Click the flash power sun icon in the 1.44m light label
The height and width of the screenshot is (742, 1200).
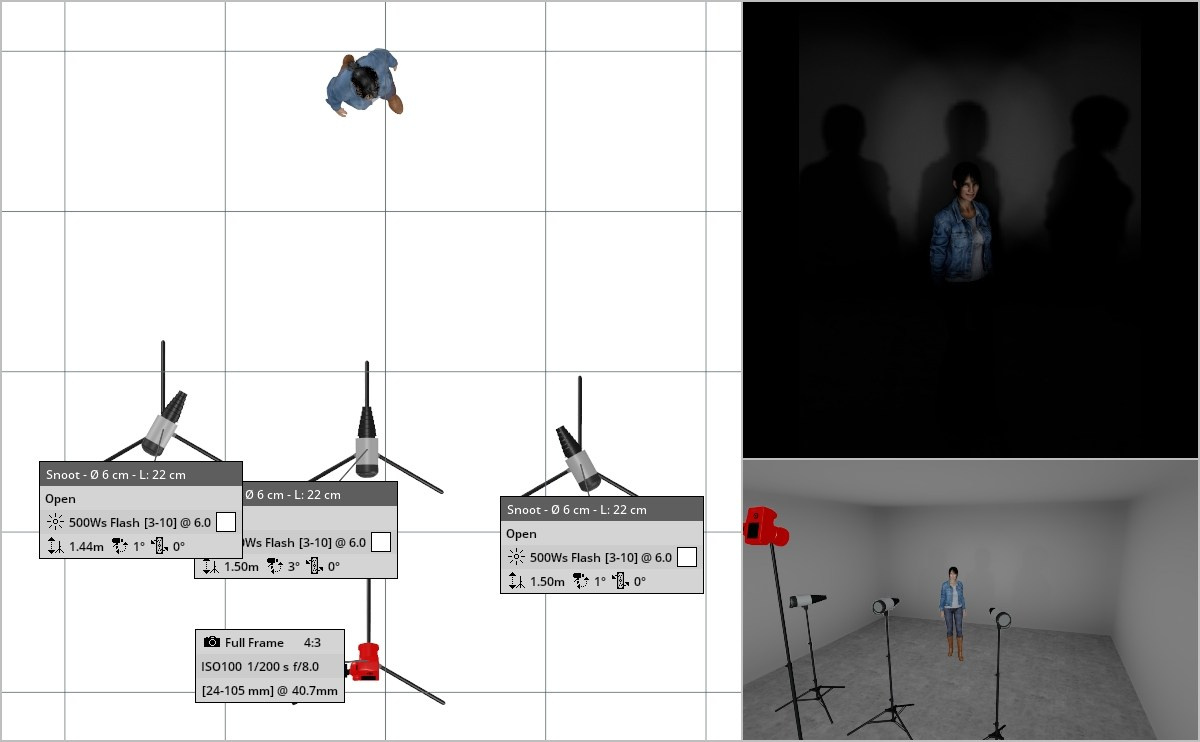tap(55, 522)
